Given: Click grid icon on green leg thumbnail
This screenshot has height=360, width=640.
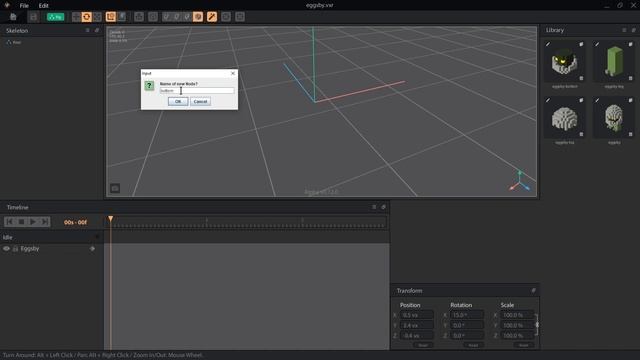Looking at the screenshot, I should [x=631, y=78].
